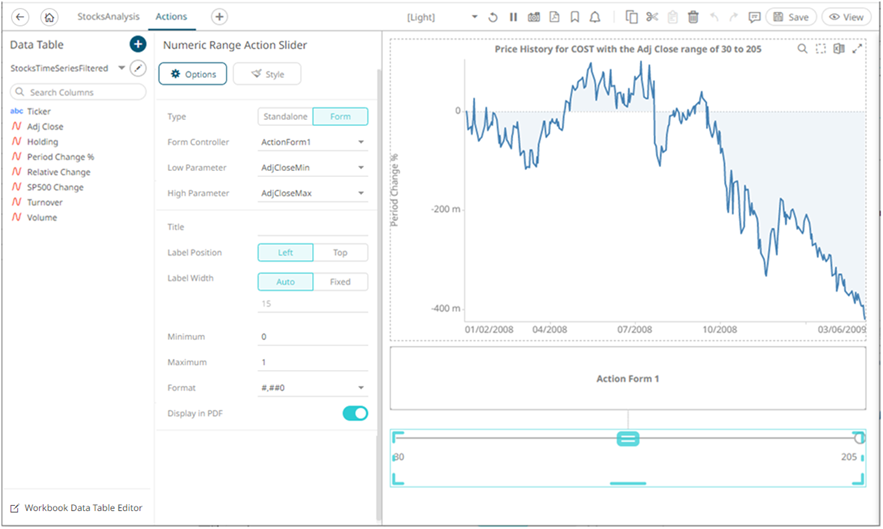
Task: Add a data table with the plus icon
Action: point(137,44)
